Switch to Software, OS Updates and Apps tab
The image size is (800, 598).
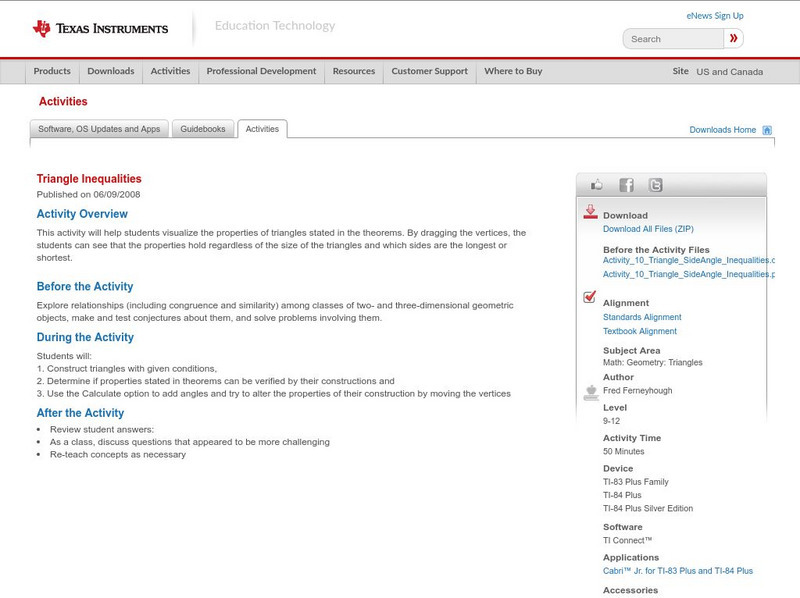(x=99, y=129)
